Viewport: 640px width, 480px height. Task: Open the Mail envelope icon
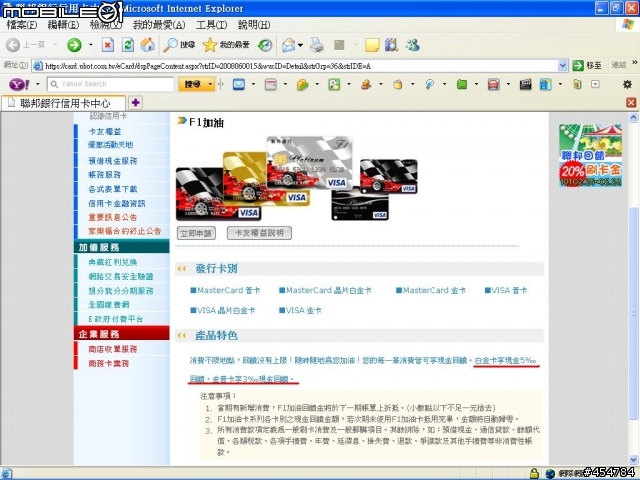click(x=289, y=45)
